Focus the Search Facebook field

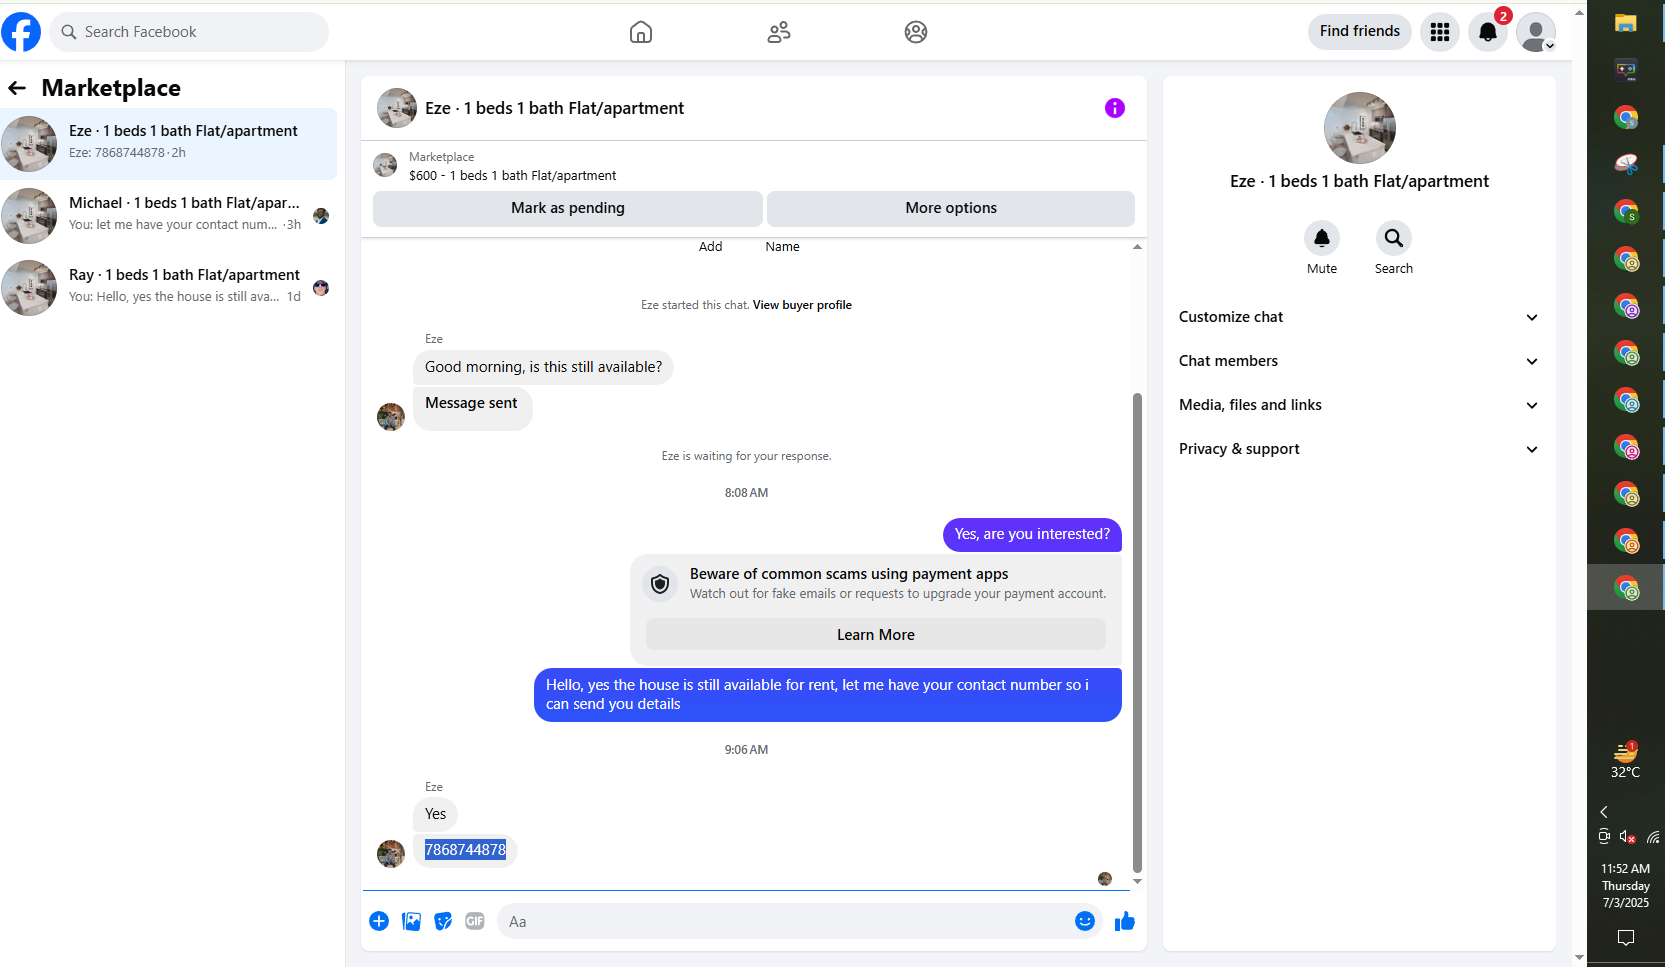tap(189, 32)
